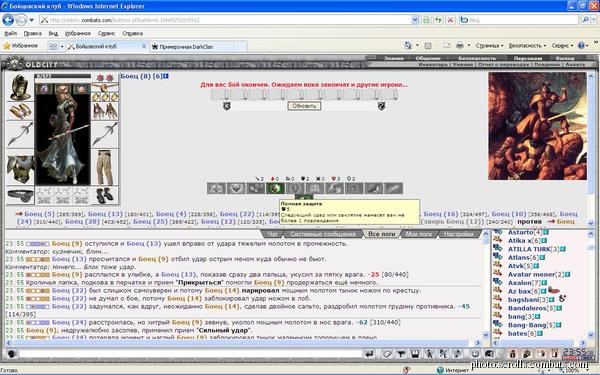The width and height of the screenshot is (600, 375).
Task: Expand the Безопасность toolbar dropdown
Action: pyautogui.click(x=528, y=46)
